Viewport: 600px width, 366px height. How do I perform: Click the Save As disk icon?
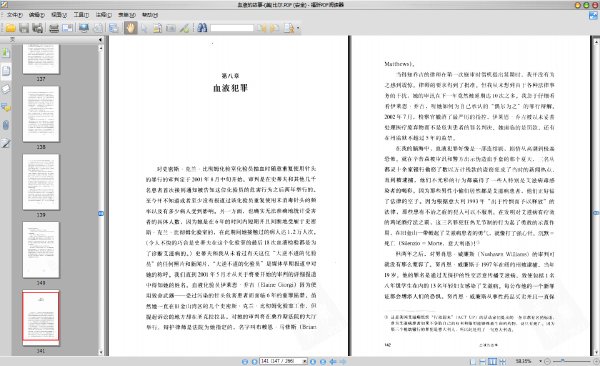coord(38,28)
